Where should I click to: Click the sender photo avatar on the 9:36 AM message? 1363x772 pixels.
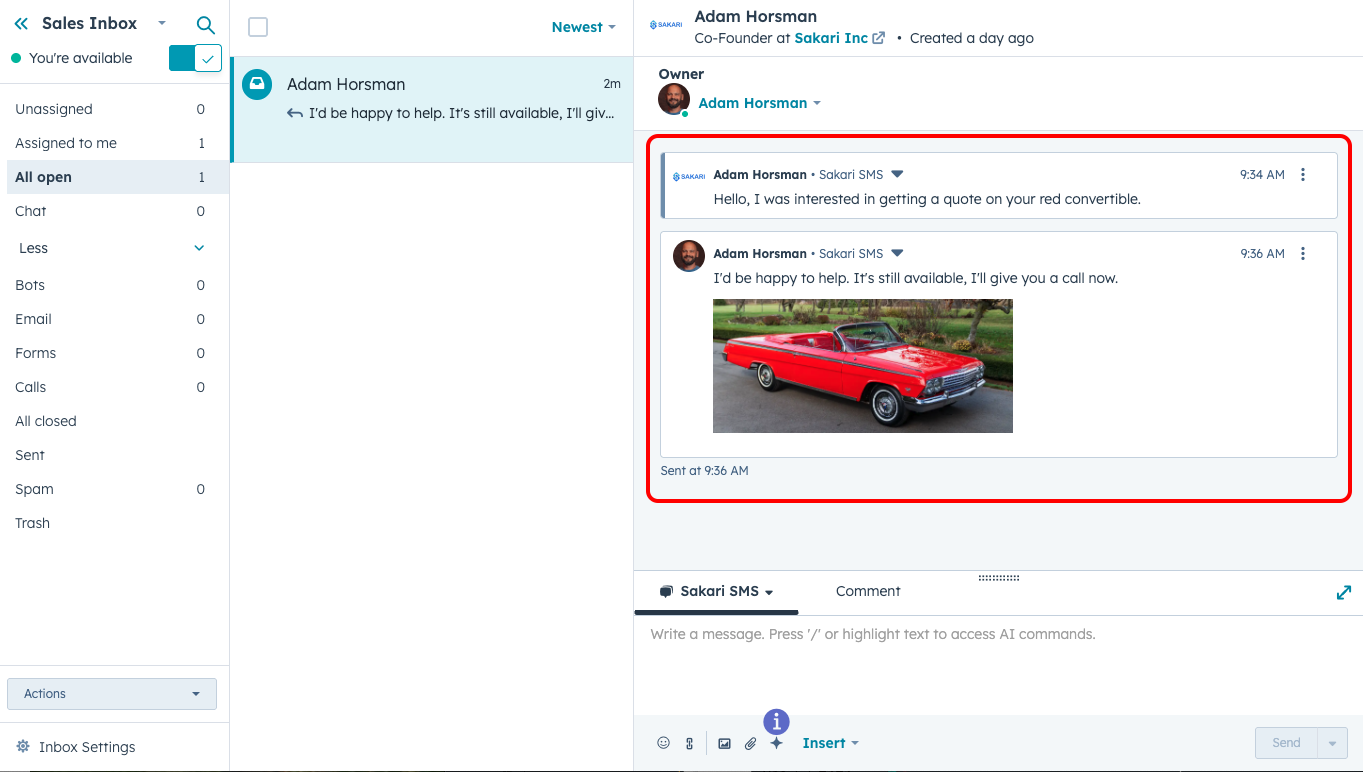point(689,256)
